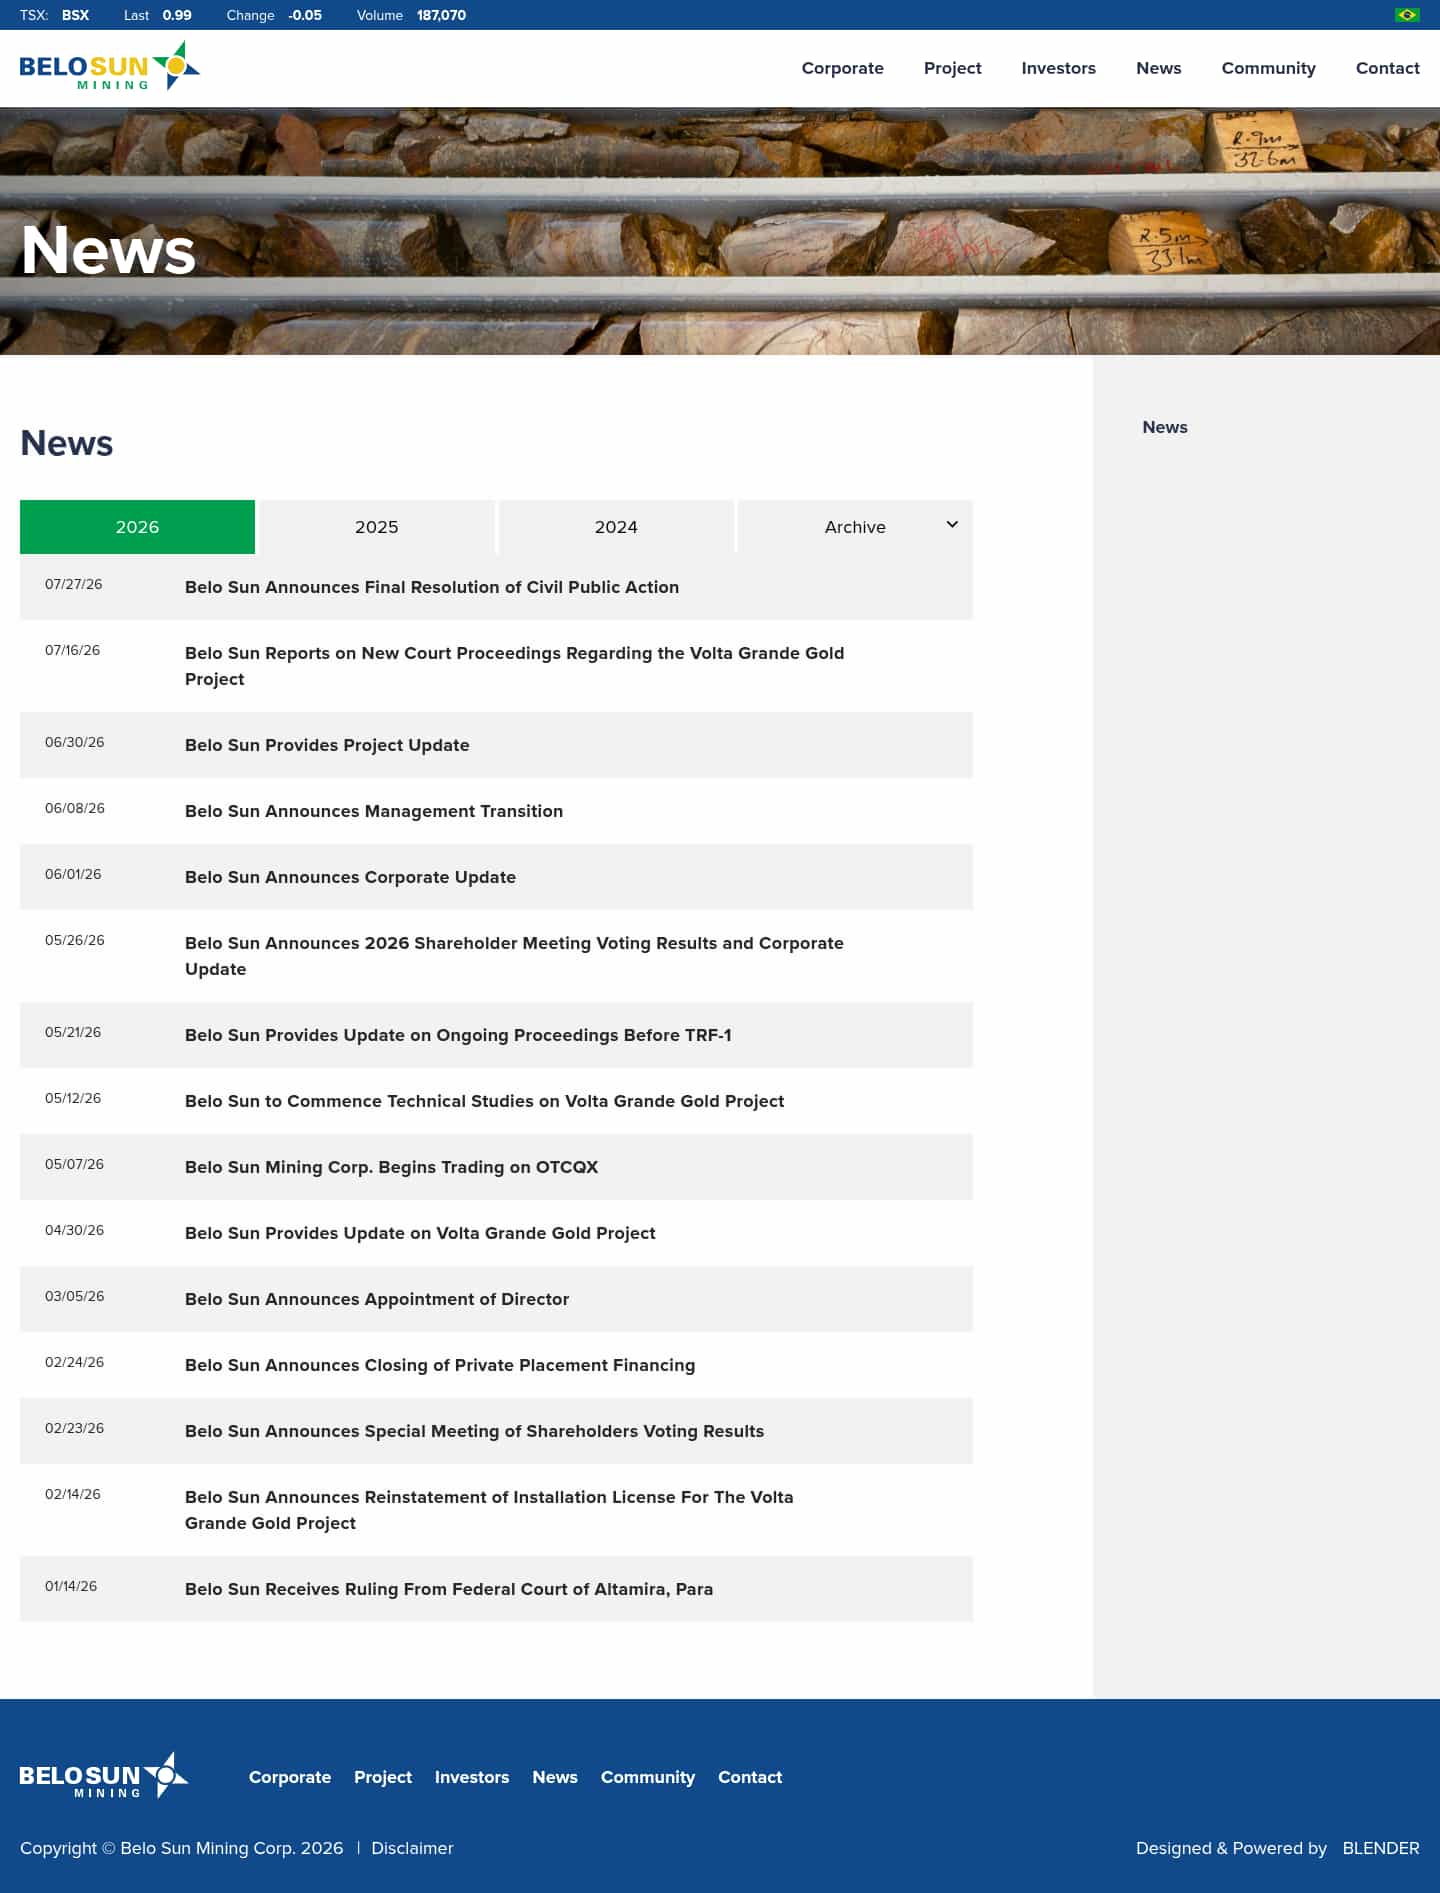
Task: Open the Contact page from header
Action: [1388, 68]
